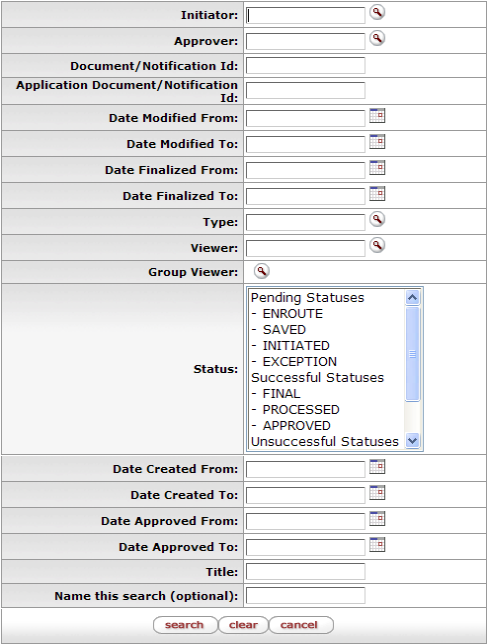Open the Group Viewer lookup icon
Screen dimensions: 487x644
[x=262, y=271]
